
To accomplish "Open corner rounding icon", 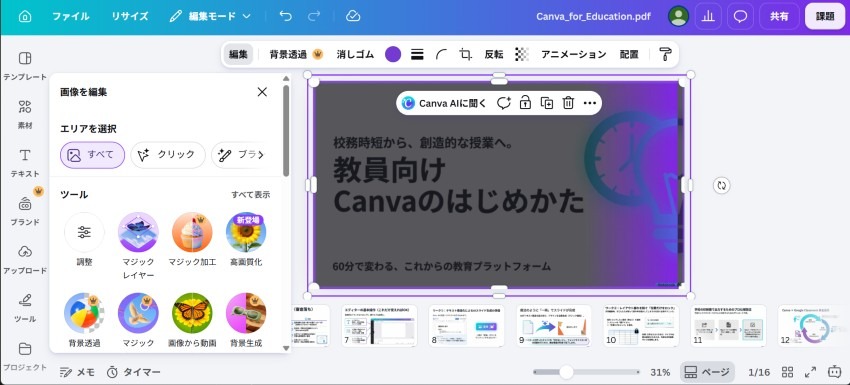I will tap(441, 54).
